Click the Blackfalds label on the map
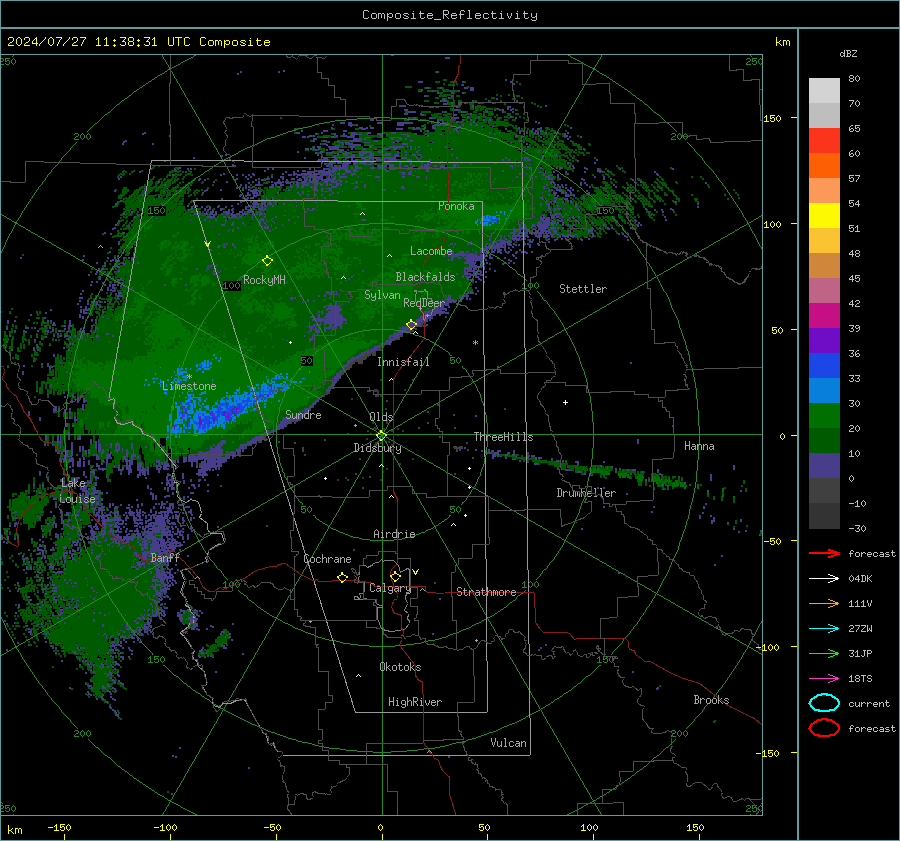The width and height of the screenshot is (900, 841). [425, 277]
